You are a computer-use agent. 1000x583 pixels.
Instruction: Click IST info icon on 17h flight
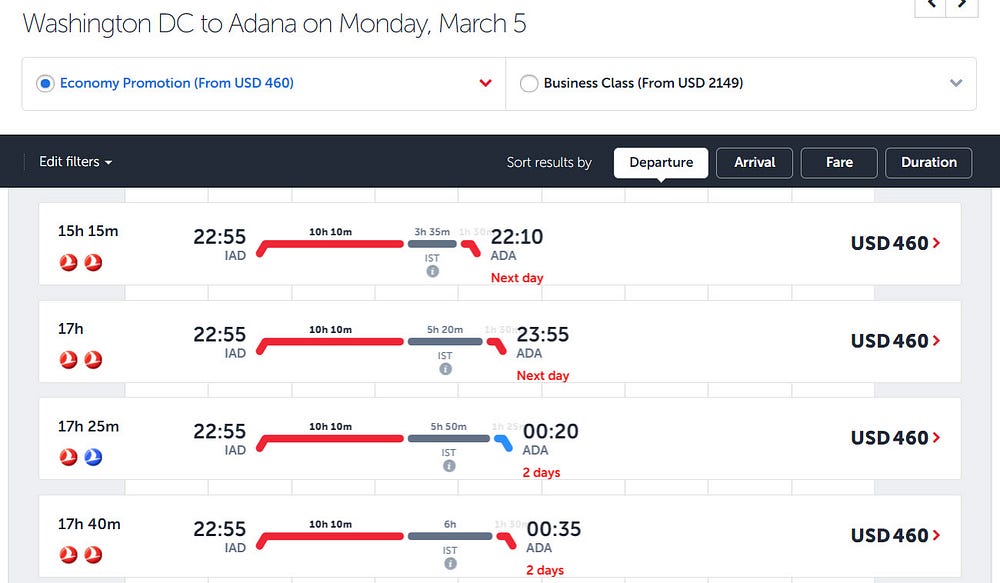point(445,369)
